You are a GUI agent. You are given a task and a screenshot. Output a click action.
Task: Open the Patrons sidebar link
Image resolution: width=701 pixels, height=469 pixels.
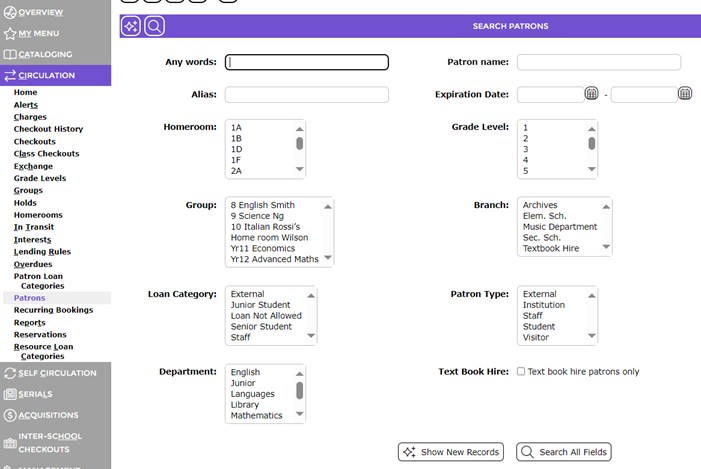tap(30, 298)
